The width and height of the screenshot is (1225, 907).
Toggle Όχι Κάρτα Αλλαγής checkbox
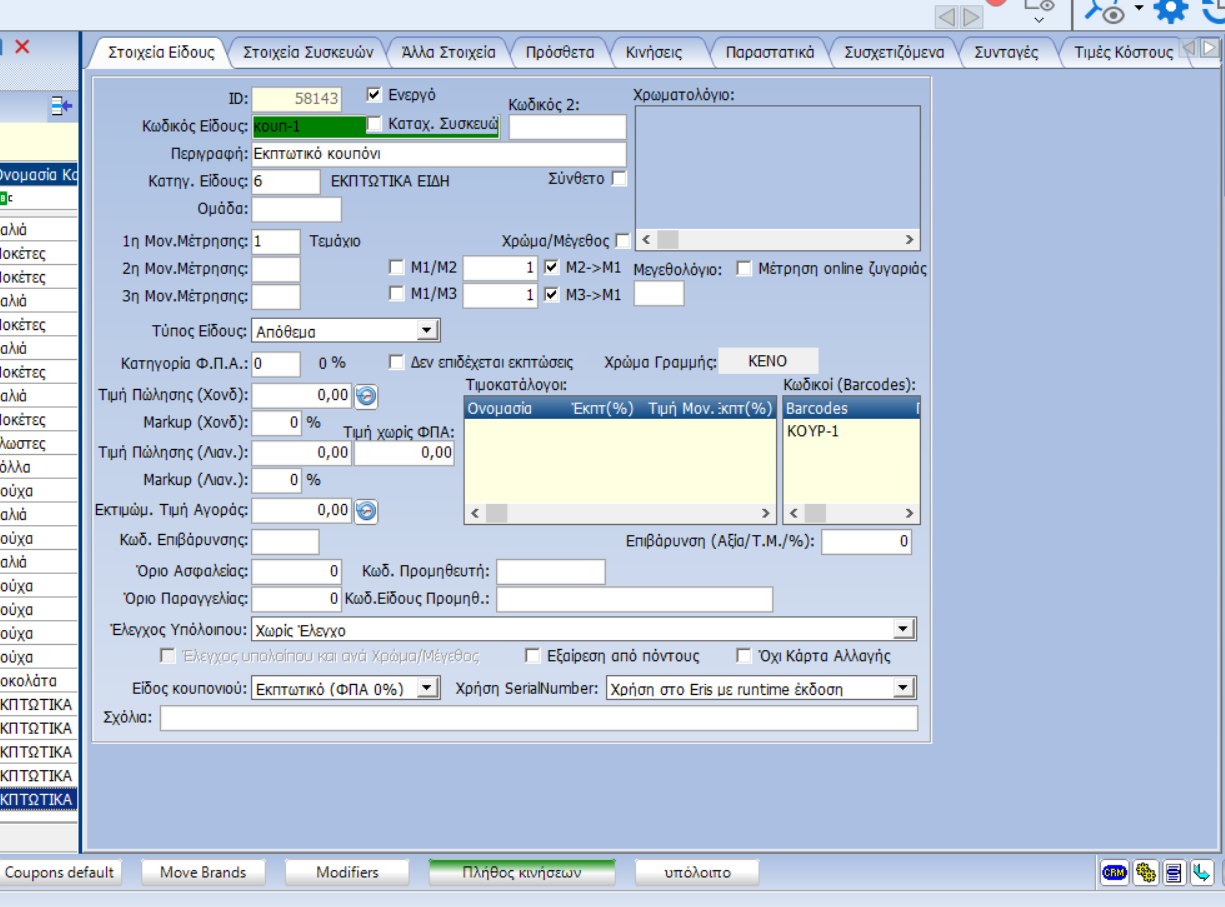[743, 656]
